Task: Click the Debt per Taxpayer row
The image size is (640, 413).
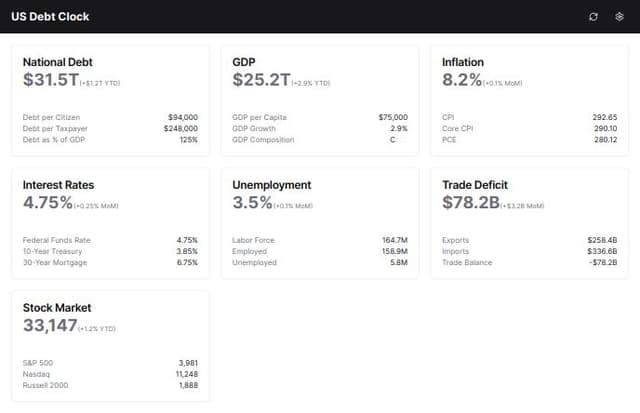Action: coord(110,128)
